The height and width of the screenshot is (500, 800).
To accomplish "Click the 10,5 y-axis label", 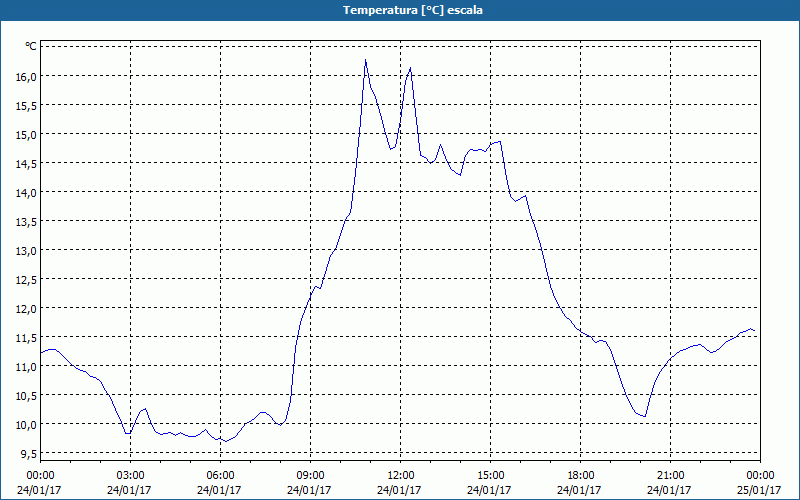I will tap(28, 395).
